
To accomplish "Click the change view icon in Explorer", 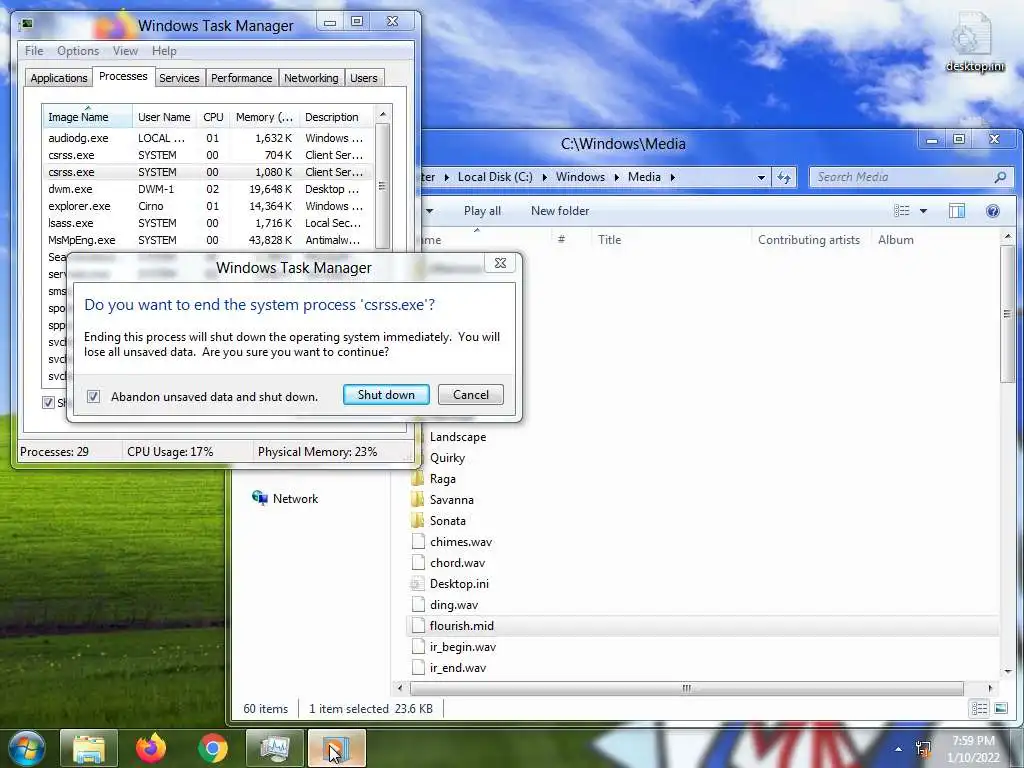I will 902,210.
